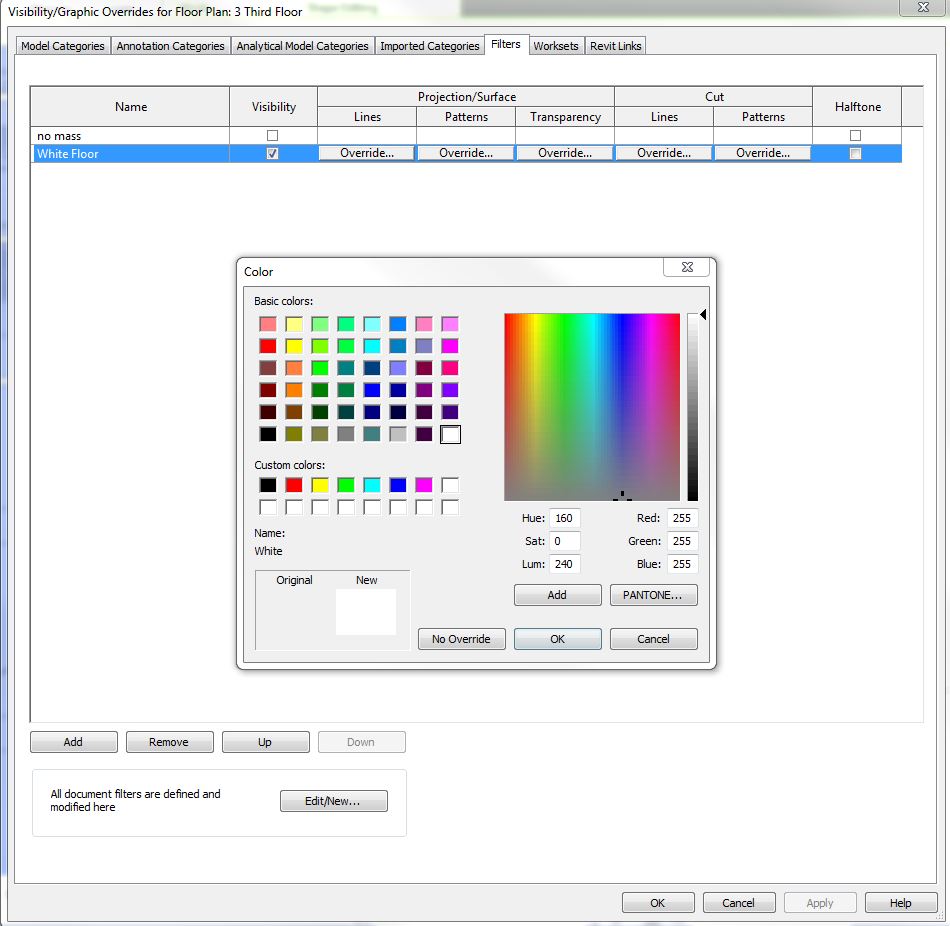This screenshot has height=926, width=950.
Task: Toggle visibility checkbox for no mass filter
Action: pos(272,135)
